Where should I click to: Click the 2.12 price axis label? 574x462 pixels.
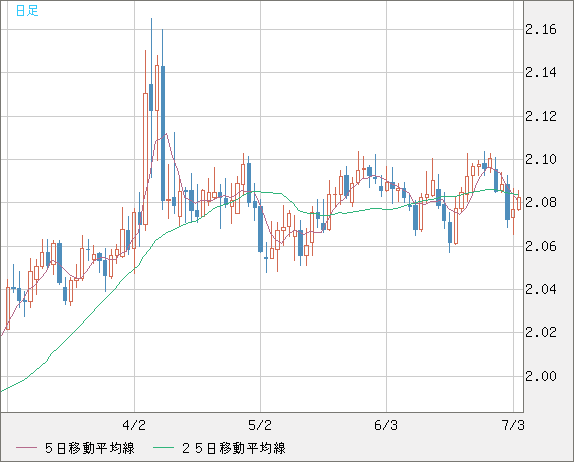click(541, 116)
